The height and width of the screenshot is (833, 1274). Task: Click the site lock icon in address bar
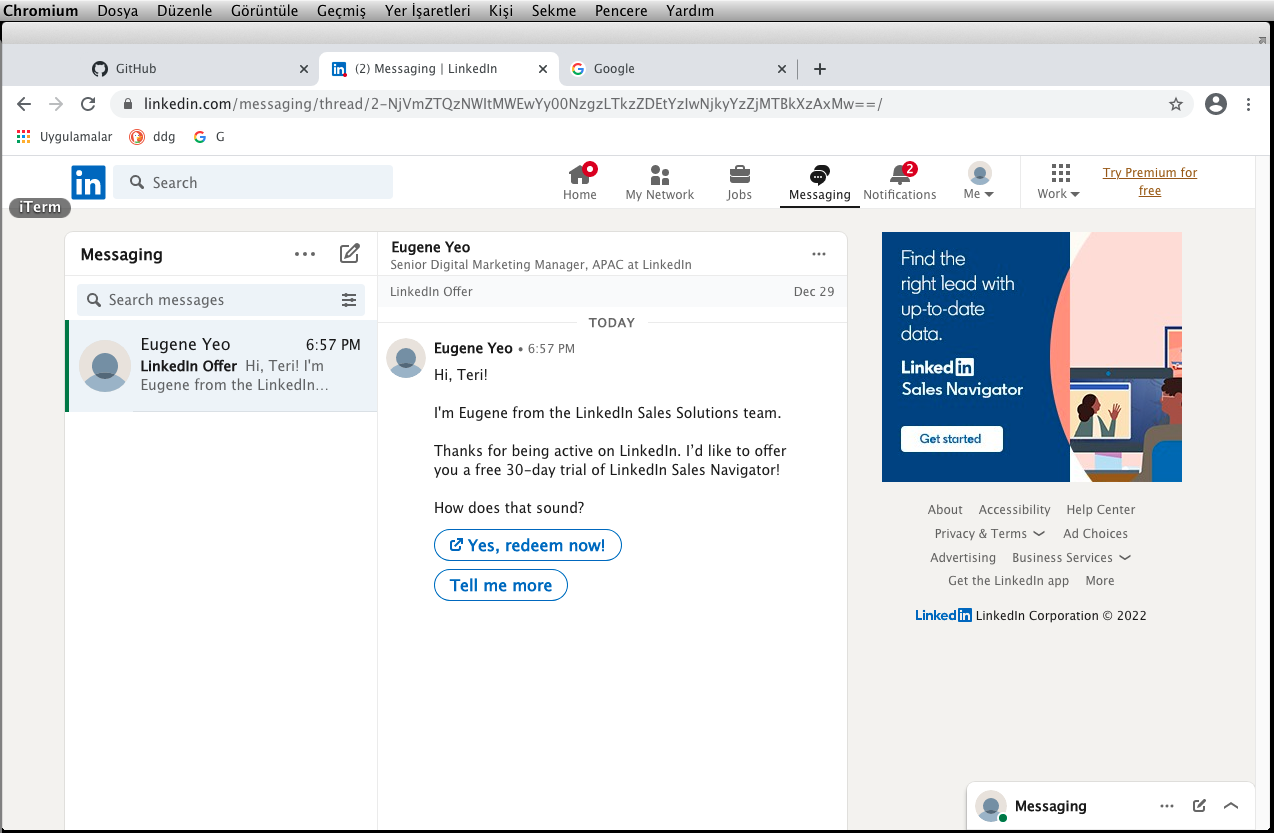[128, 104]
